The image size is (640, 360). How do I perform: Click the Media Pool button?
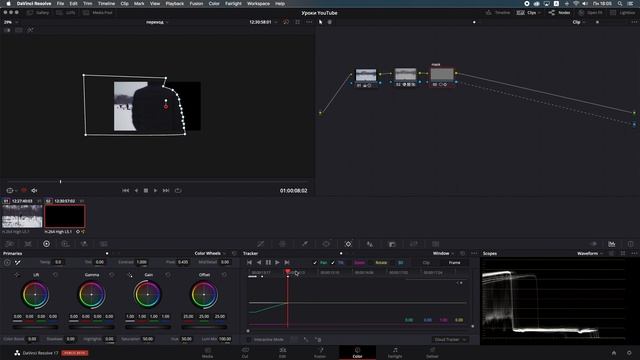pyautogui.click(x=98, y=13)
